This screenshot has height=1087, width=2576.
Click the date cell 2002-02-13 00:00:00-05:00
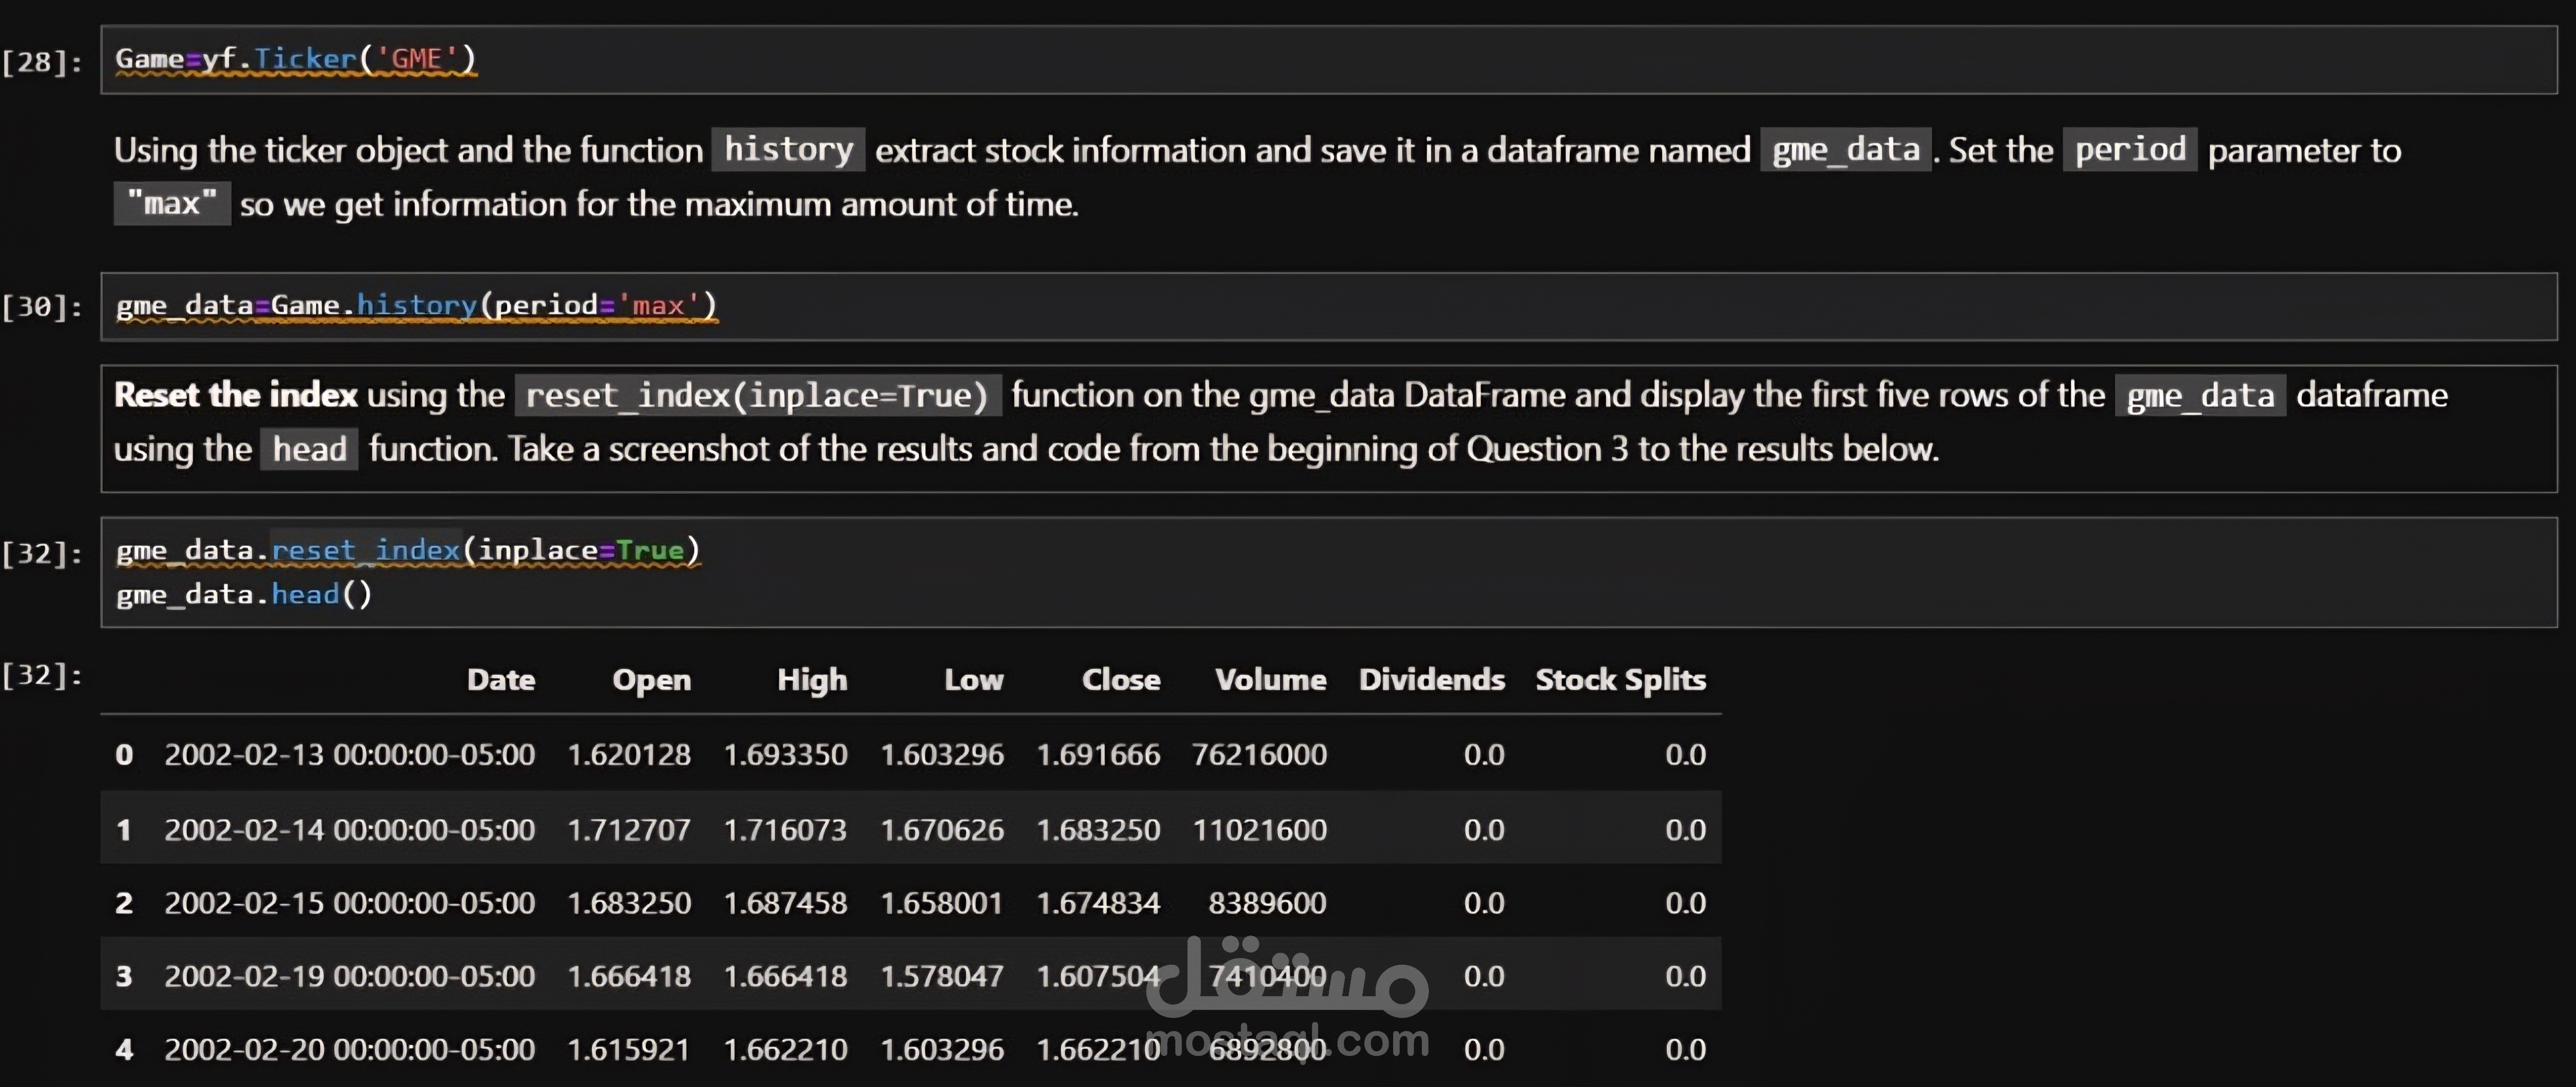(350, 755)
